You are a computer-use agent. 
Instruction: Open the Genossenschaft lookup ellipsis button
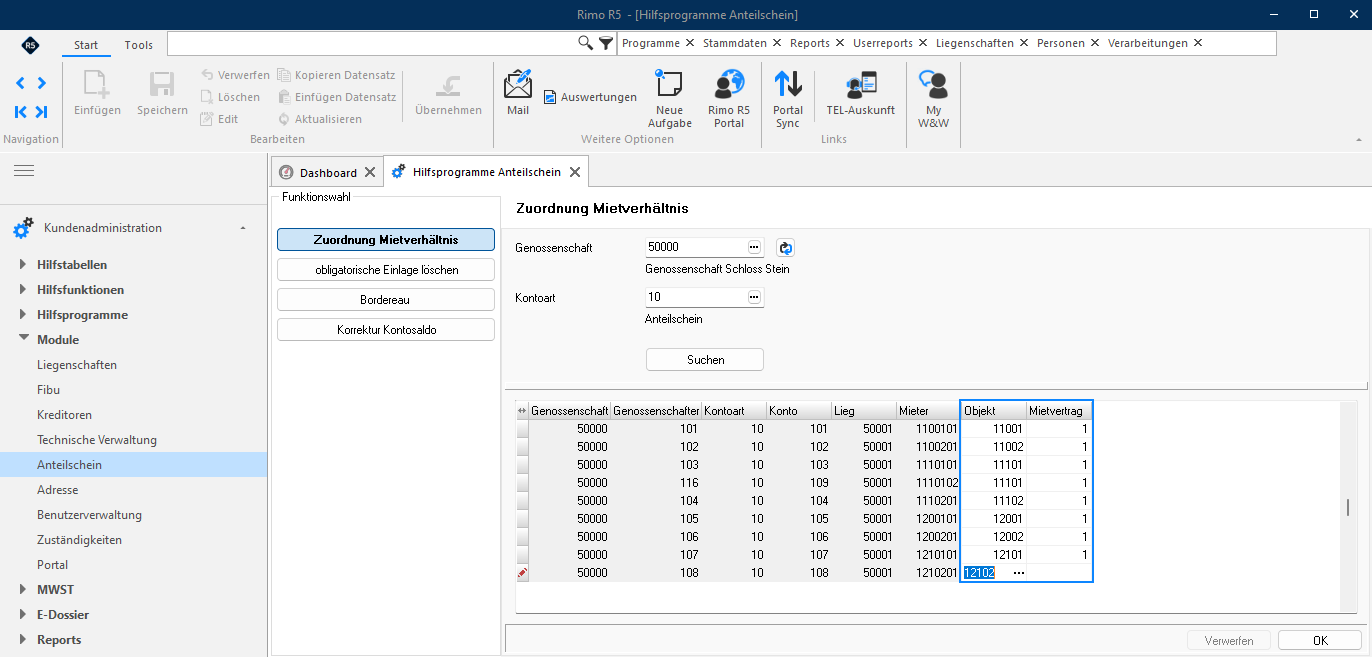[754, 247]
